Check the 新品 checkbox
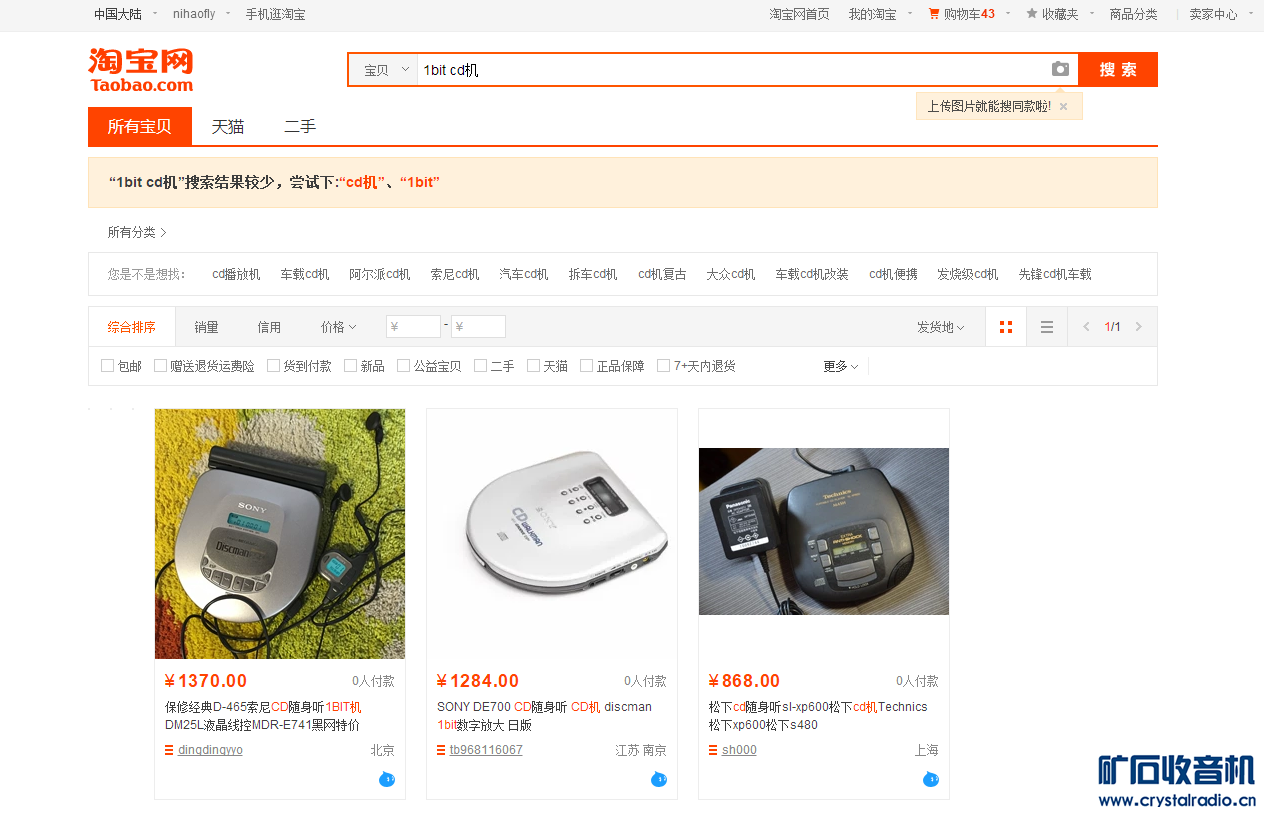This screenshot has height=813, width=1264. coord(350,366)
